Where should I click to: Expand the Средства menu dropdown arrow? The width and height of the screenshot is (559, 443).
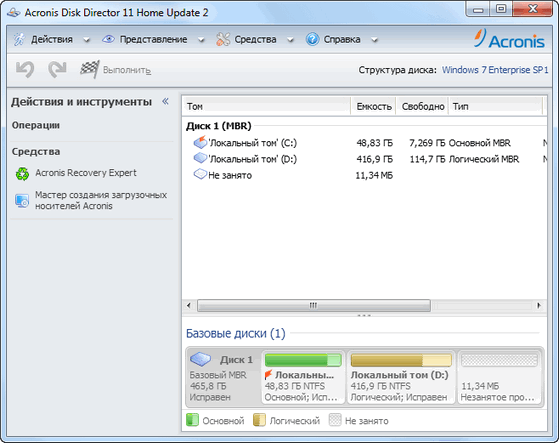pos(290,40)
